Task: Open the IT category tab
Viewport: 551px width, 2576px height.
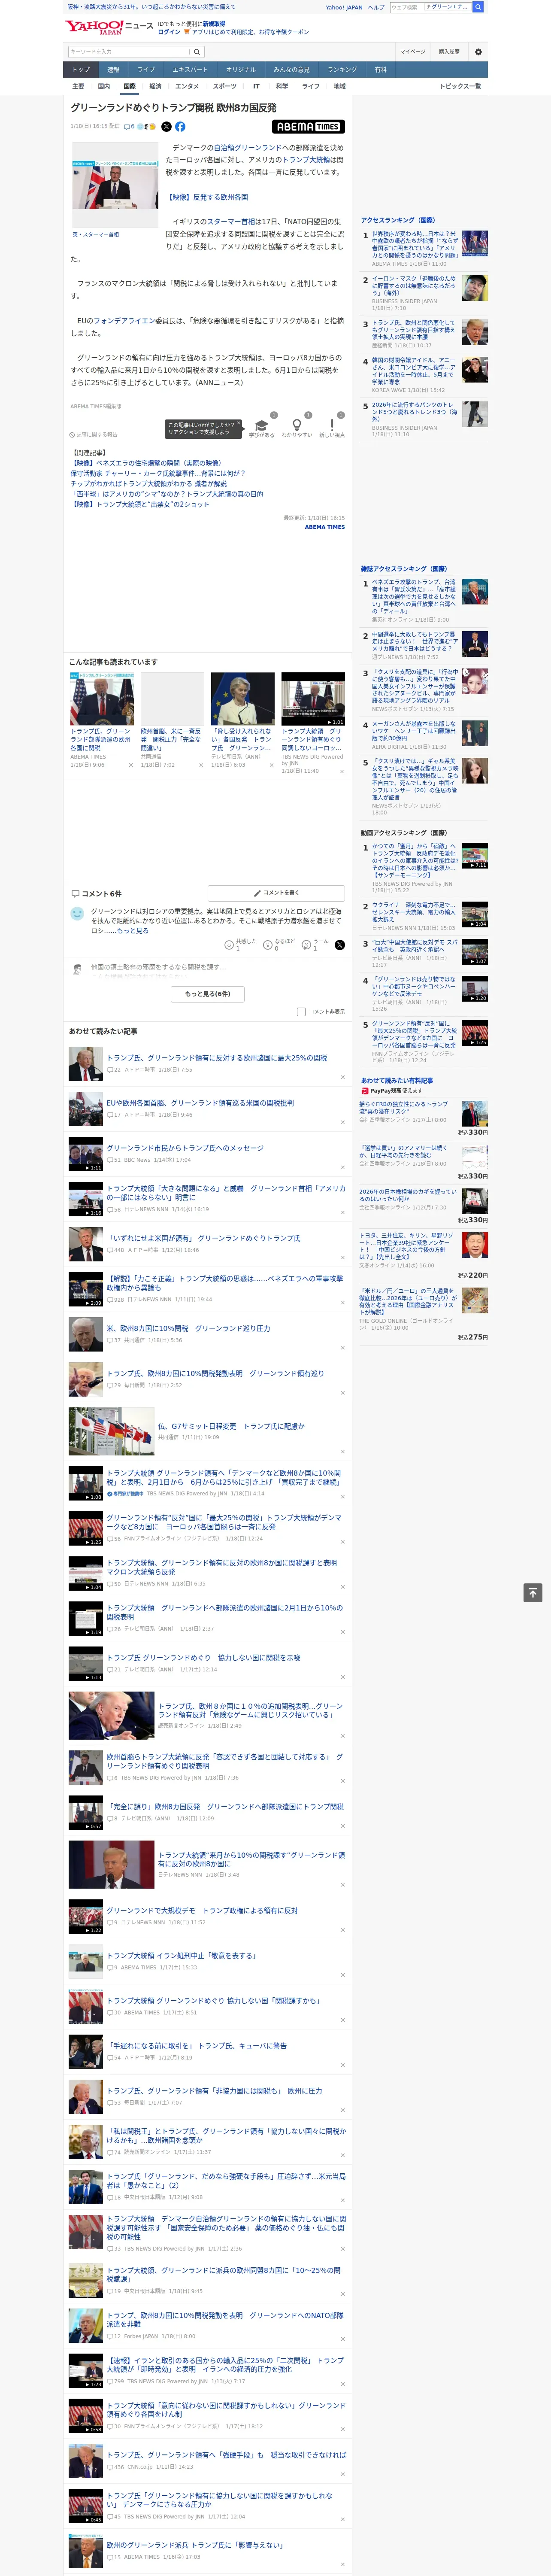Action: click(256, 86)
